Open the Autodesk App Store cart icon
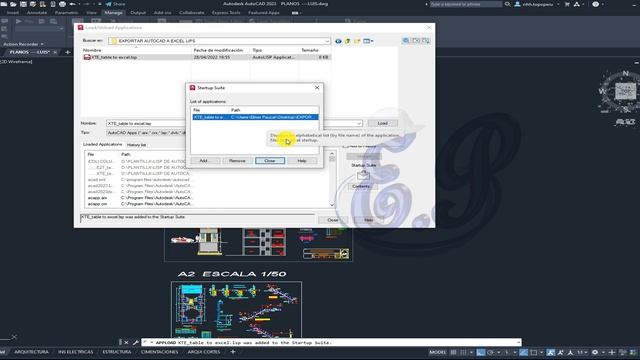This screenshot has width=640, height=360. pos(567,4)
